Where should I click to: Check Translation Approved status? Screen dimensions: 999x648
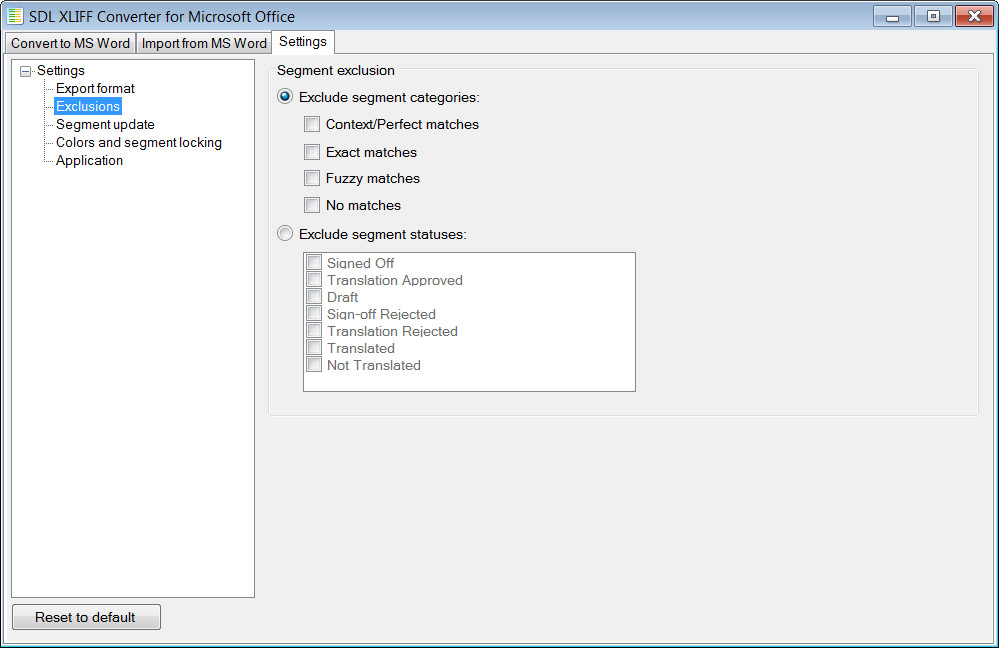[314, 280]
